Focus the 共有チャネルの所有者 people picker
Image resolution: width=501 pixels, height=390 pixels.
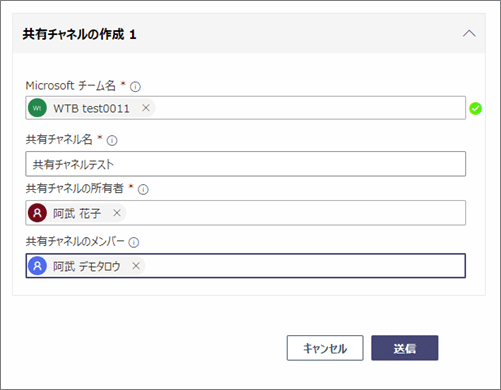[x=246, y=213]
